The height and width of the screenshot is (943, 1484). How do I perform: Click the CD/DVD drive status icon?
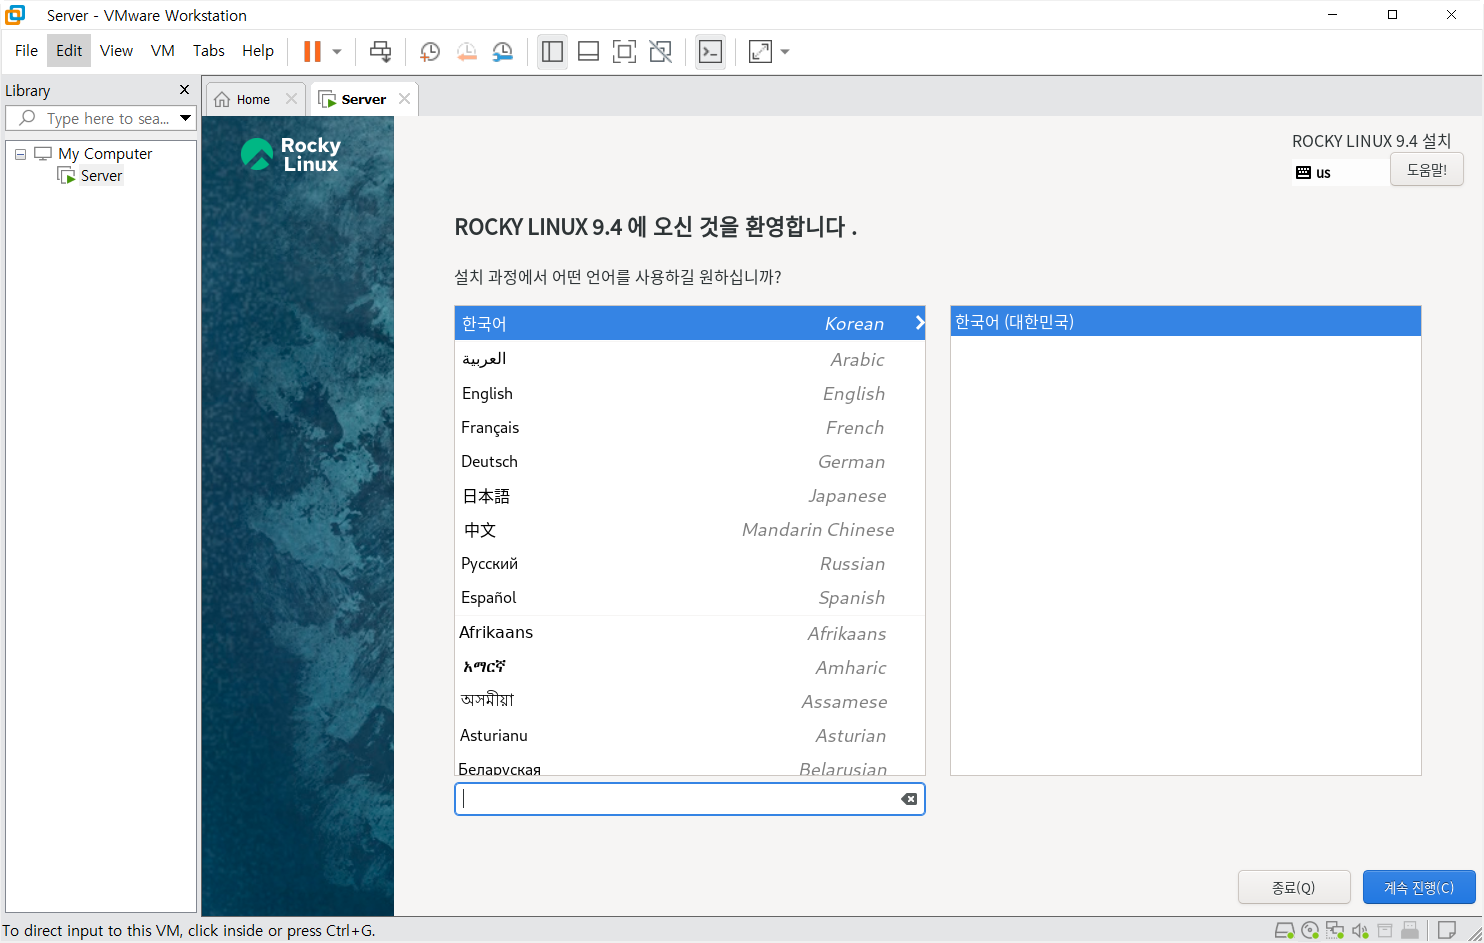point(1310,931)
